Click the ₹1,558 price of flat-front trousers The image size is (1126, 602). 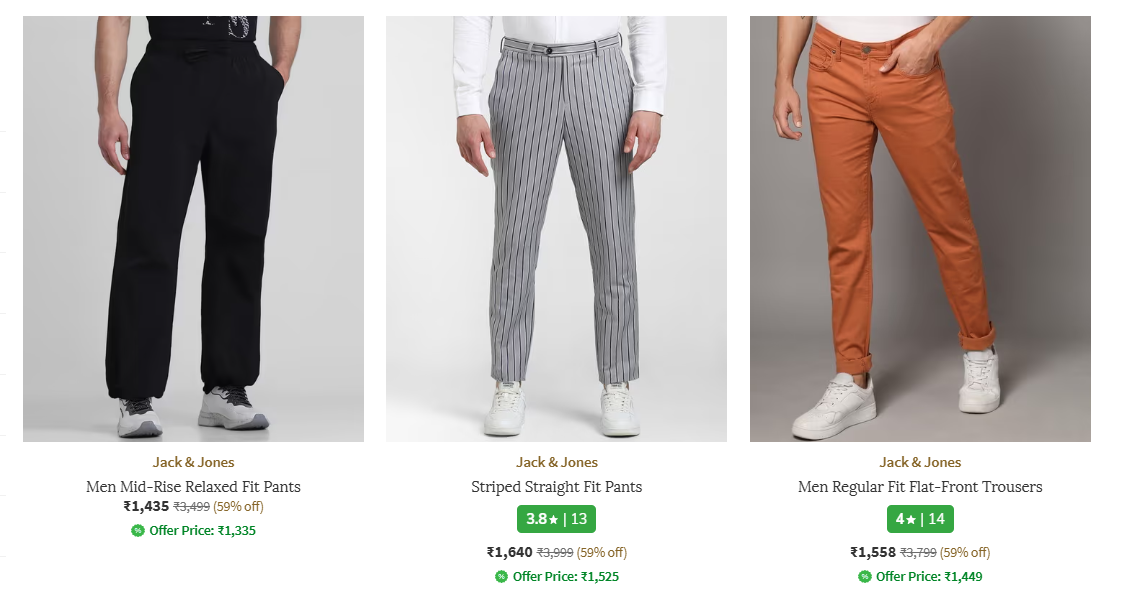coord(873,552)
